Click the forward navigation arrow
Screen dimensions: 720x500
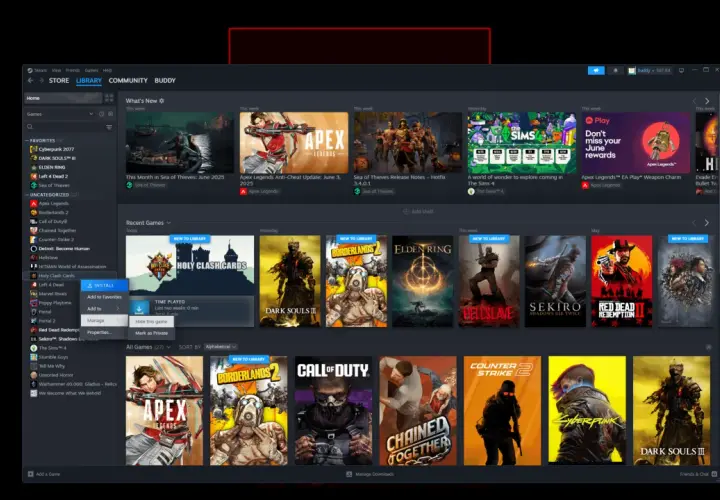41,80
